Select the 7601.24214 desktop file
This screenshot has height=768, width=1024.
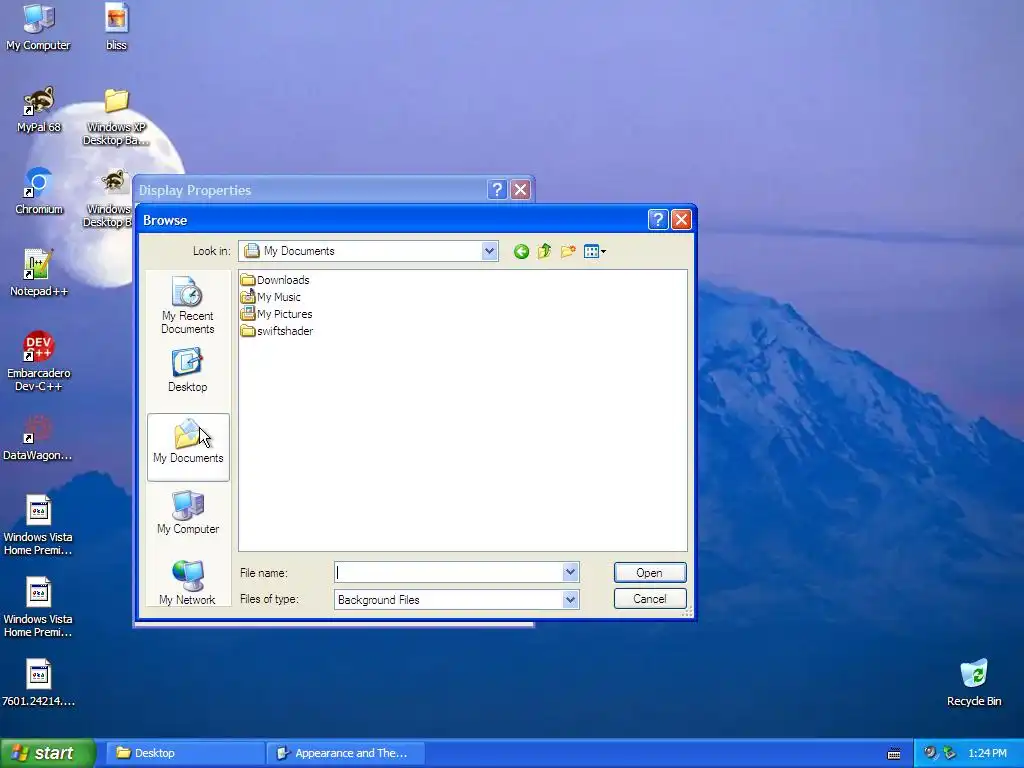click(x=39, y=683)
